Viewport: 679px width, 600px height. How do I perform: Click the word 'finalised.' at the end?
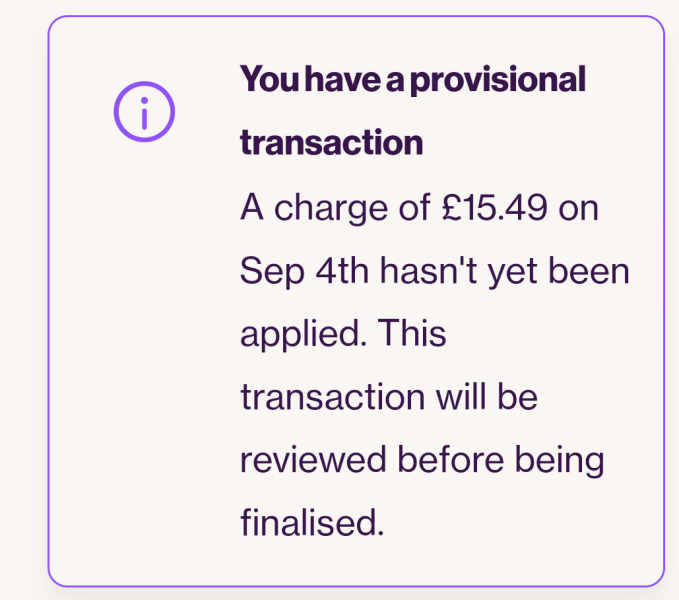coord(312,523)
